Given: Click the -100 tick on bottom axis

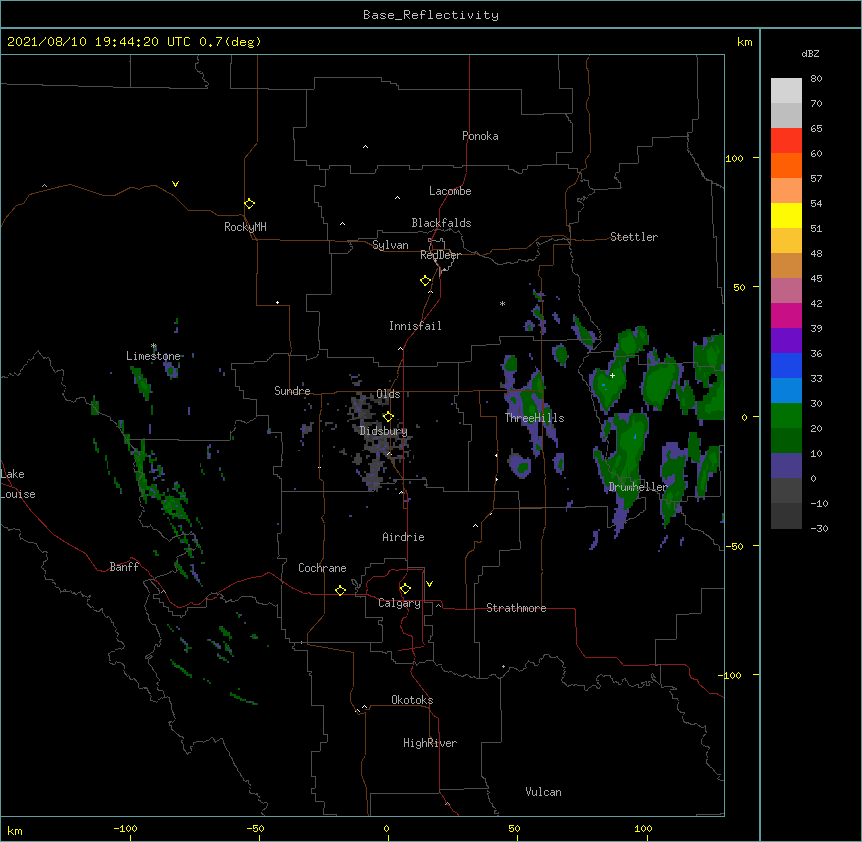Looking at the screenshot, I should tap(125, 828).
